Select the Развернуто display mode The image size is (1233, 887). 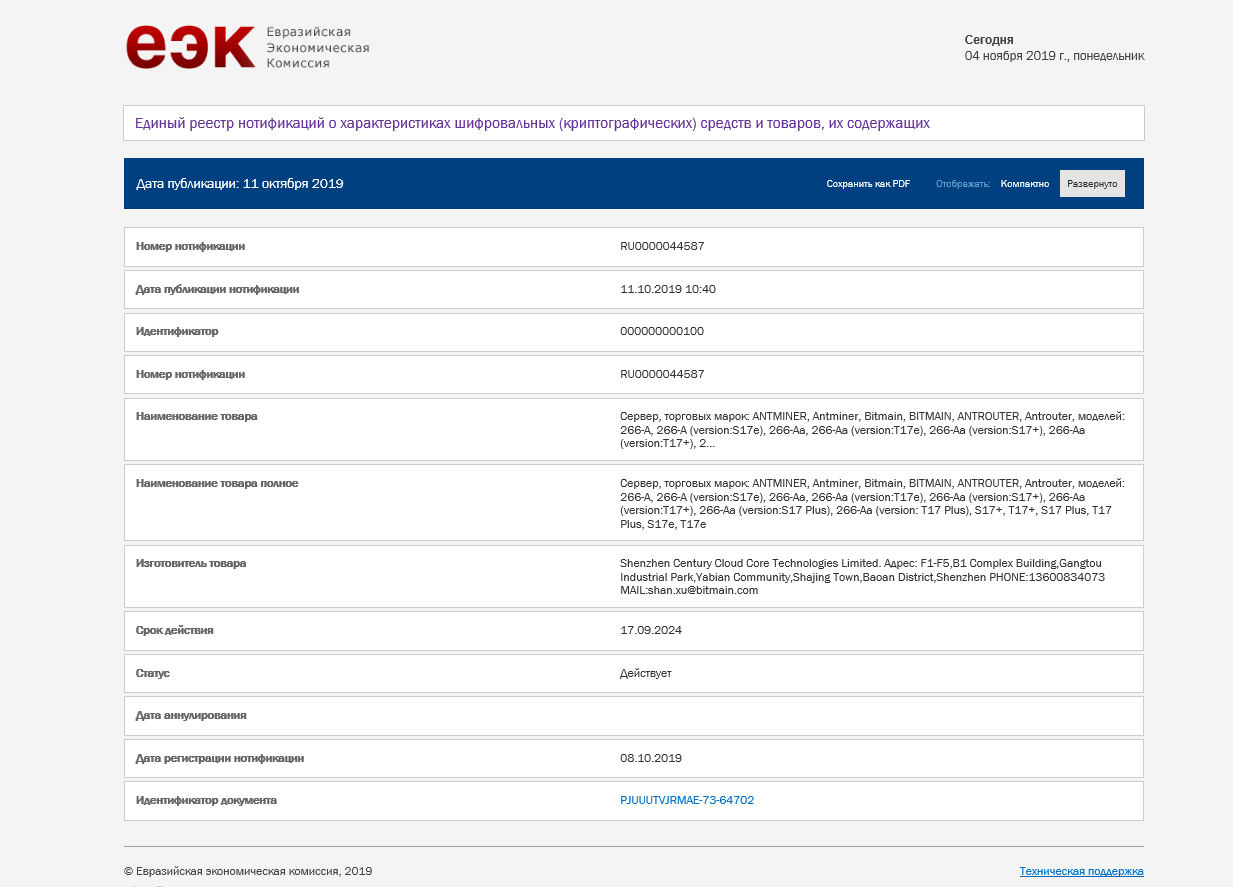pos(1092,184)
